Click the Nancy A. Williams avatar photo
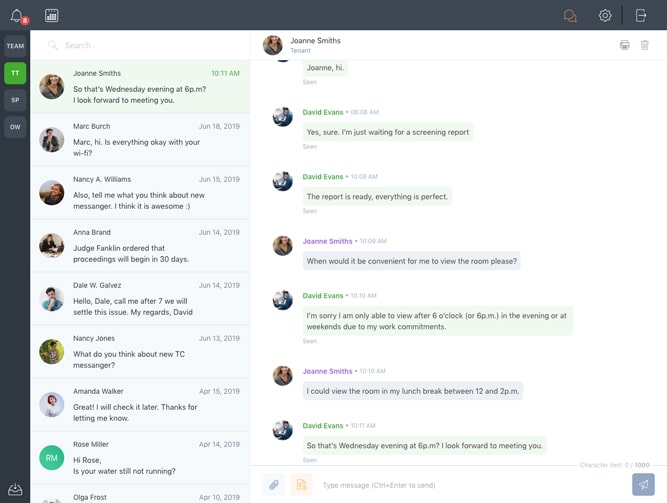Image resolution: width=667 pixels, height=503 pixels. tap(51, 193)
